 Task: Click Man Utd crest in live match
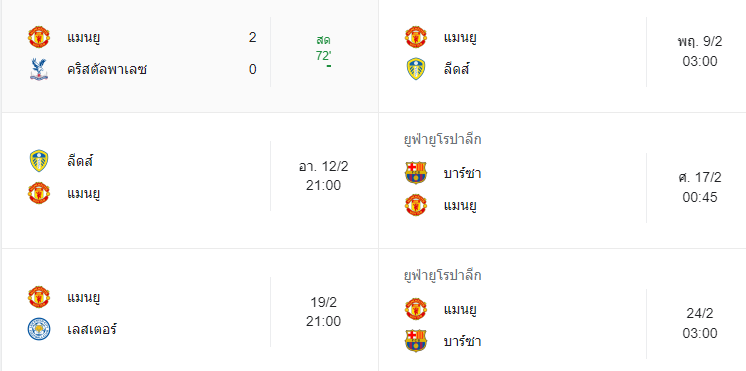39,37
